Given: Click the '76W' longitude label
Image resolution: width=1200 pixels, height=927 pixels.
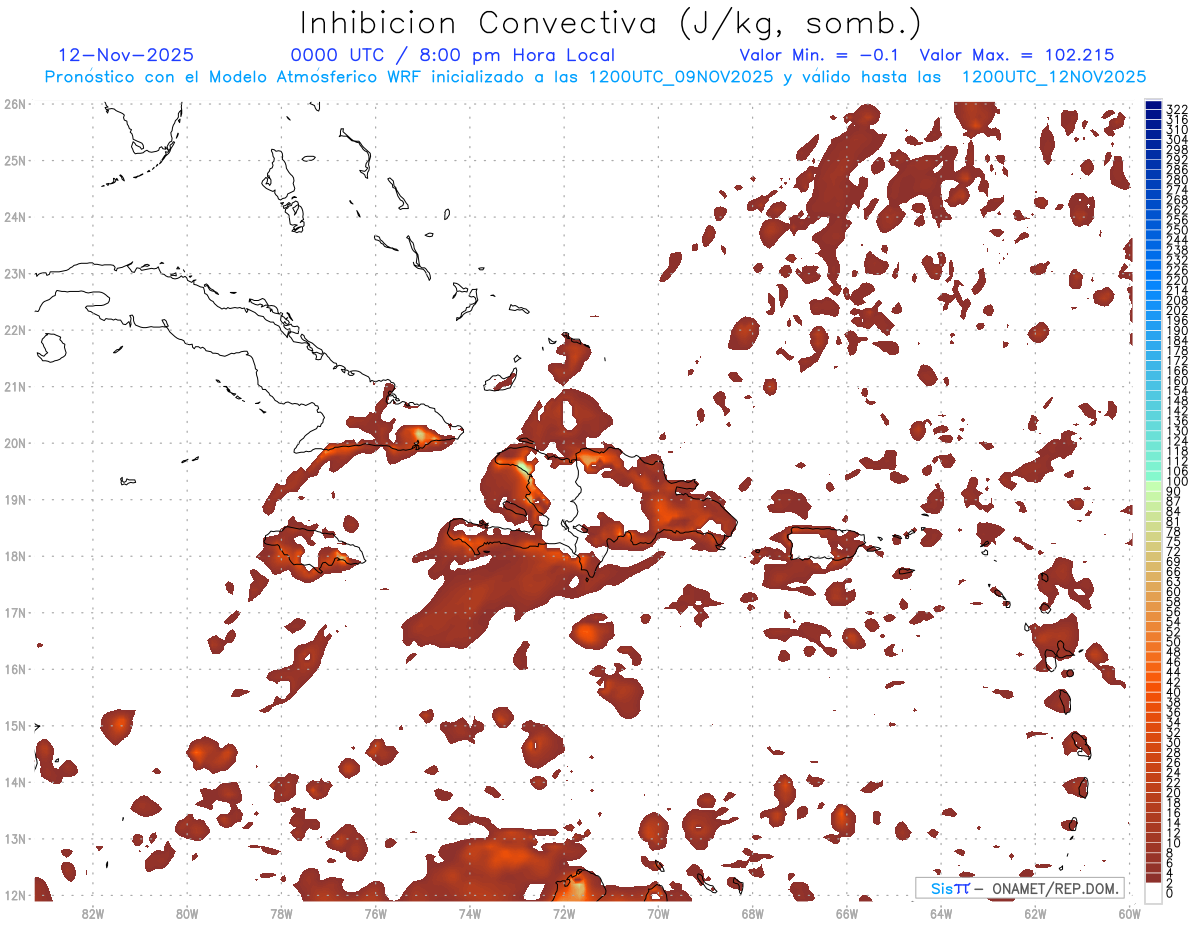Looking at the screenshot, I should click(x=375, y=913).
